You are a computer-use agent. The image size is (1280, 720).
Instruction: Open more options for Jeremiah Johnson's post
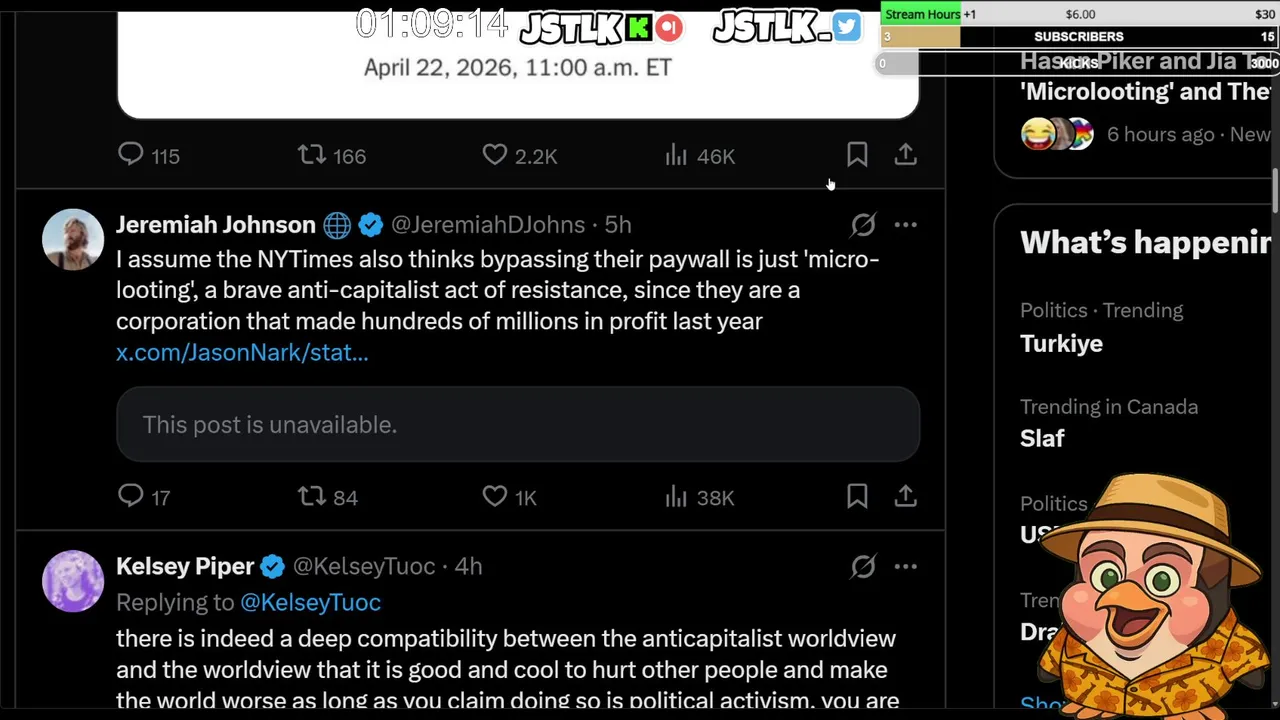905,225
